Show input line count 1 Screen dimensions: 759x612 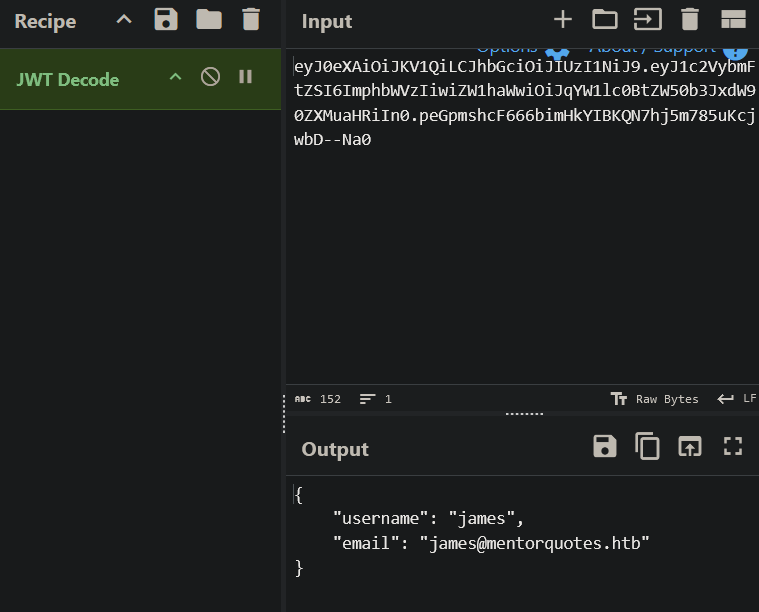pyautogui.click(x=376, y=399)
